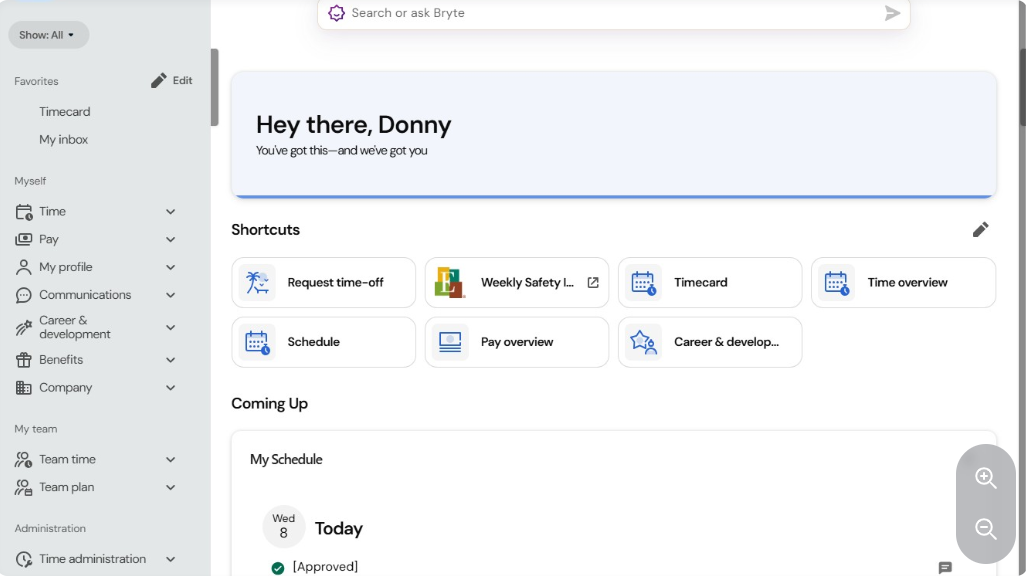The image size is (1026, 578).
Task: Click the My profile person icon
Action: [x=24, y=267]
